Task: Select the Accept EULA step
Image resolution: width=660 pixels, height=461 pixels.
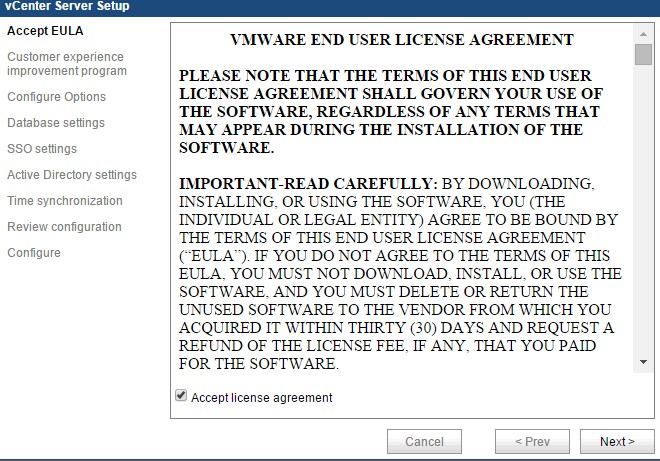Action: (x=45, y=31)
